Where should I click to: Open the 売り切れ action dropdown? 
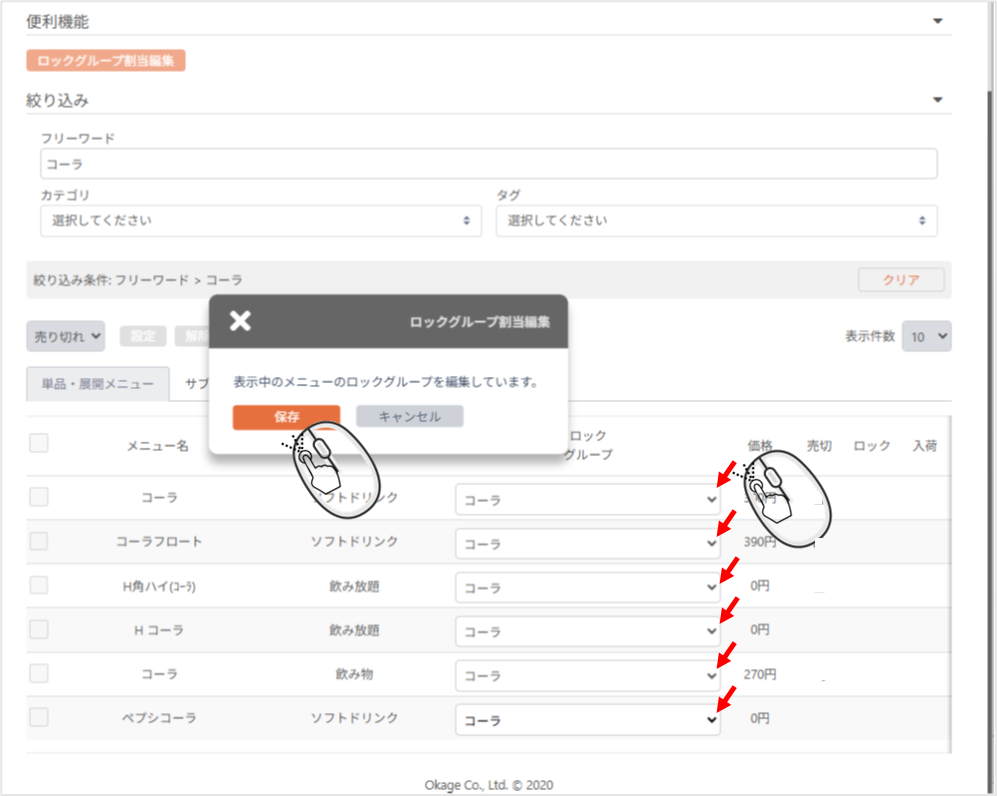point(66,337)
